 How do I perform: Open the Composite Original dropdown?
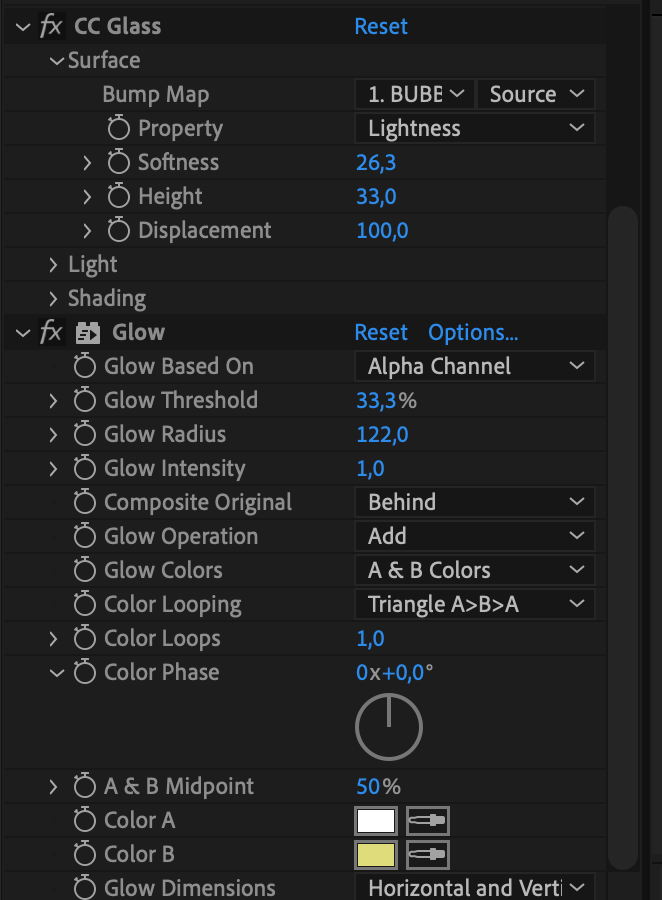coord(475,503)
